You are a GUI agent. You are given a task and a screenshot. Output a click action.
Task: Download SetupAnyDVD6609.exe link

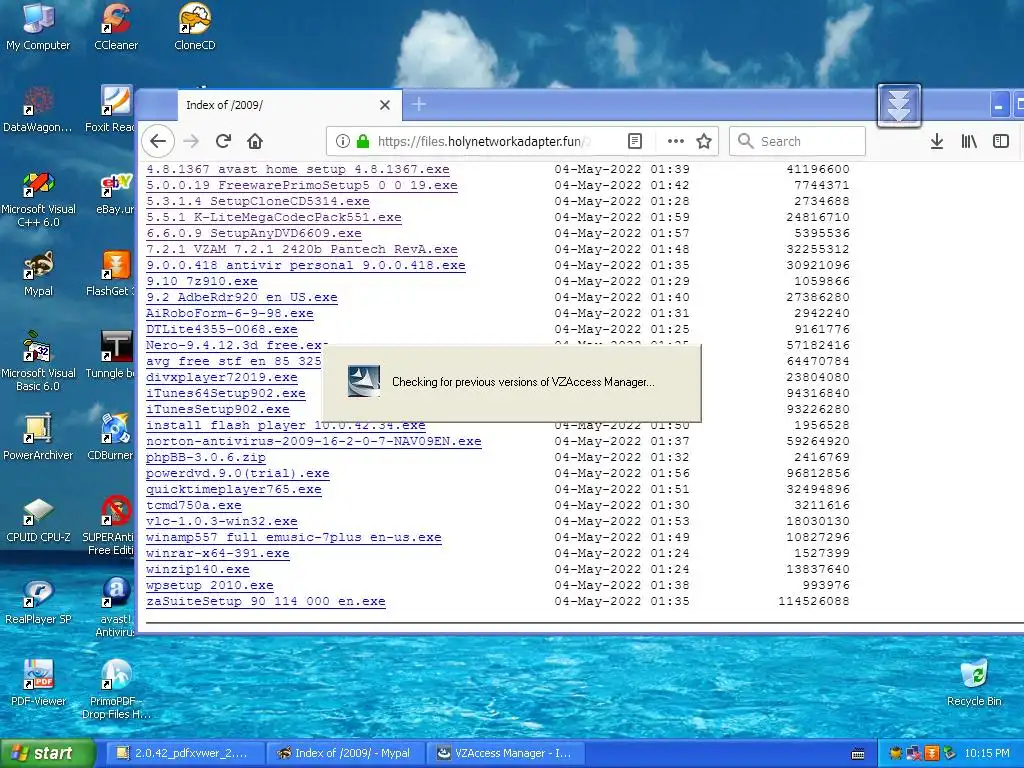253,233
